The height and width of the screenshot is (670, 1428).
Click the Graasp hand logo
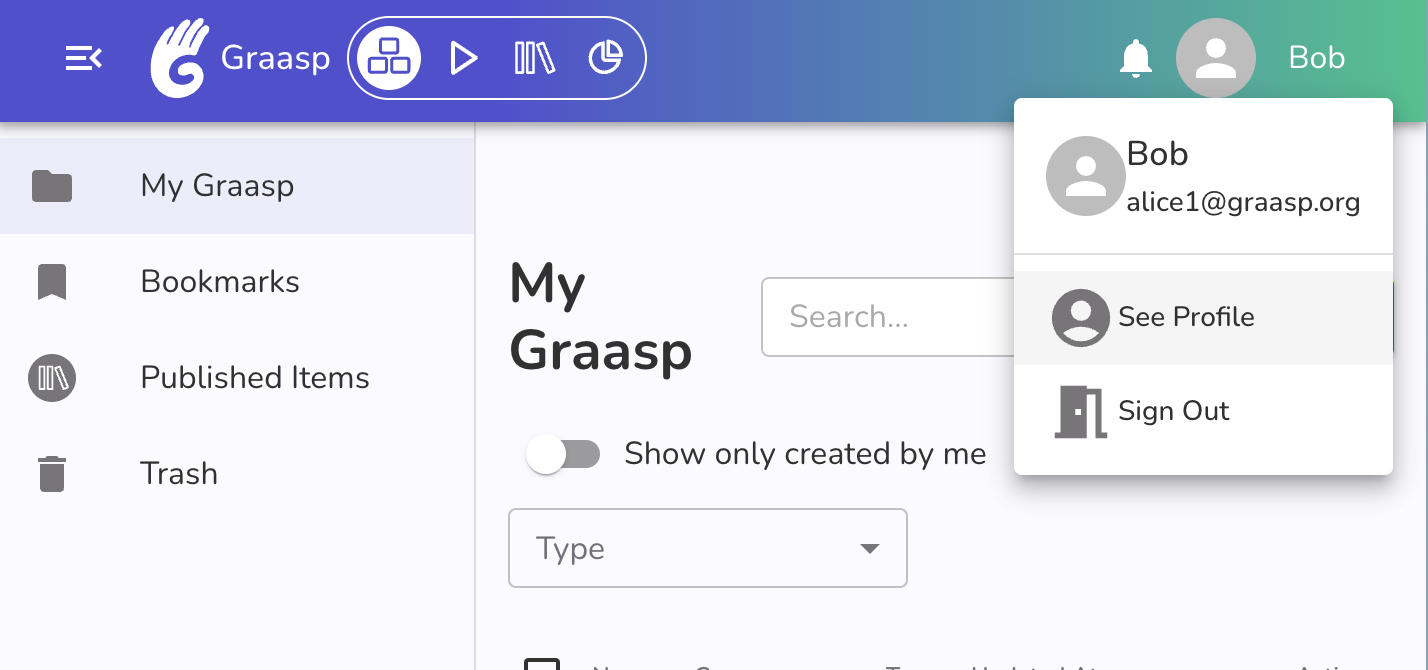178,57
